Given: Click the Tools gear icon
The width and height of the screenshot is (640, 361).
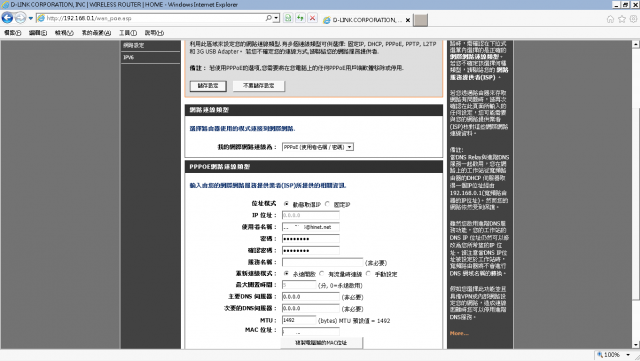Looking at the screenshot, I should 633,19.
